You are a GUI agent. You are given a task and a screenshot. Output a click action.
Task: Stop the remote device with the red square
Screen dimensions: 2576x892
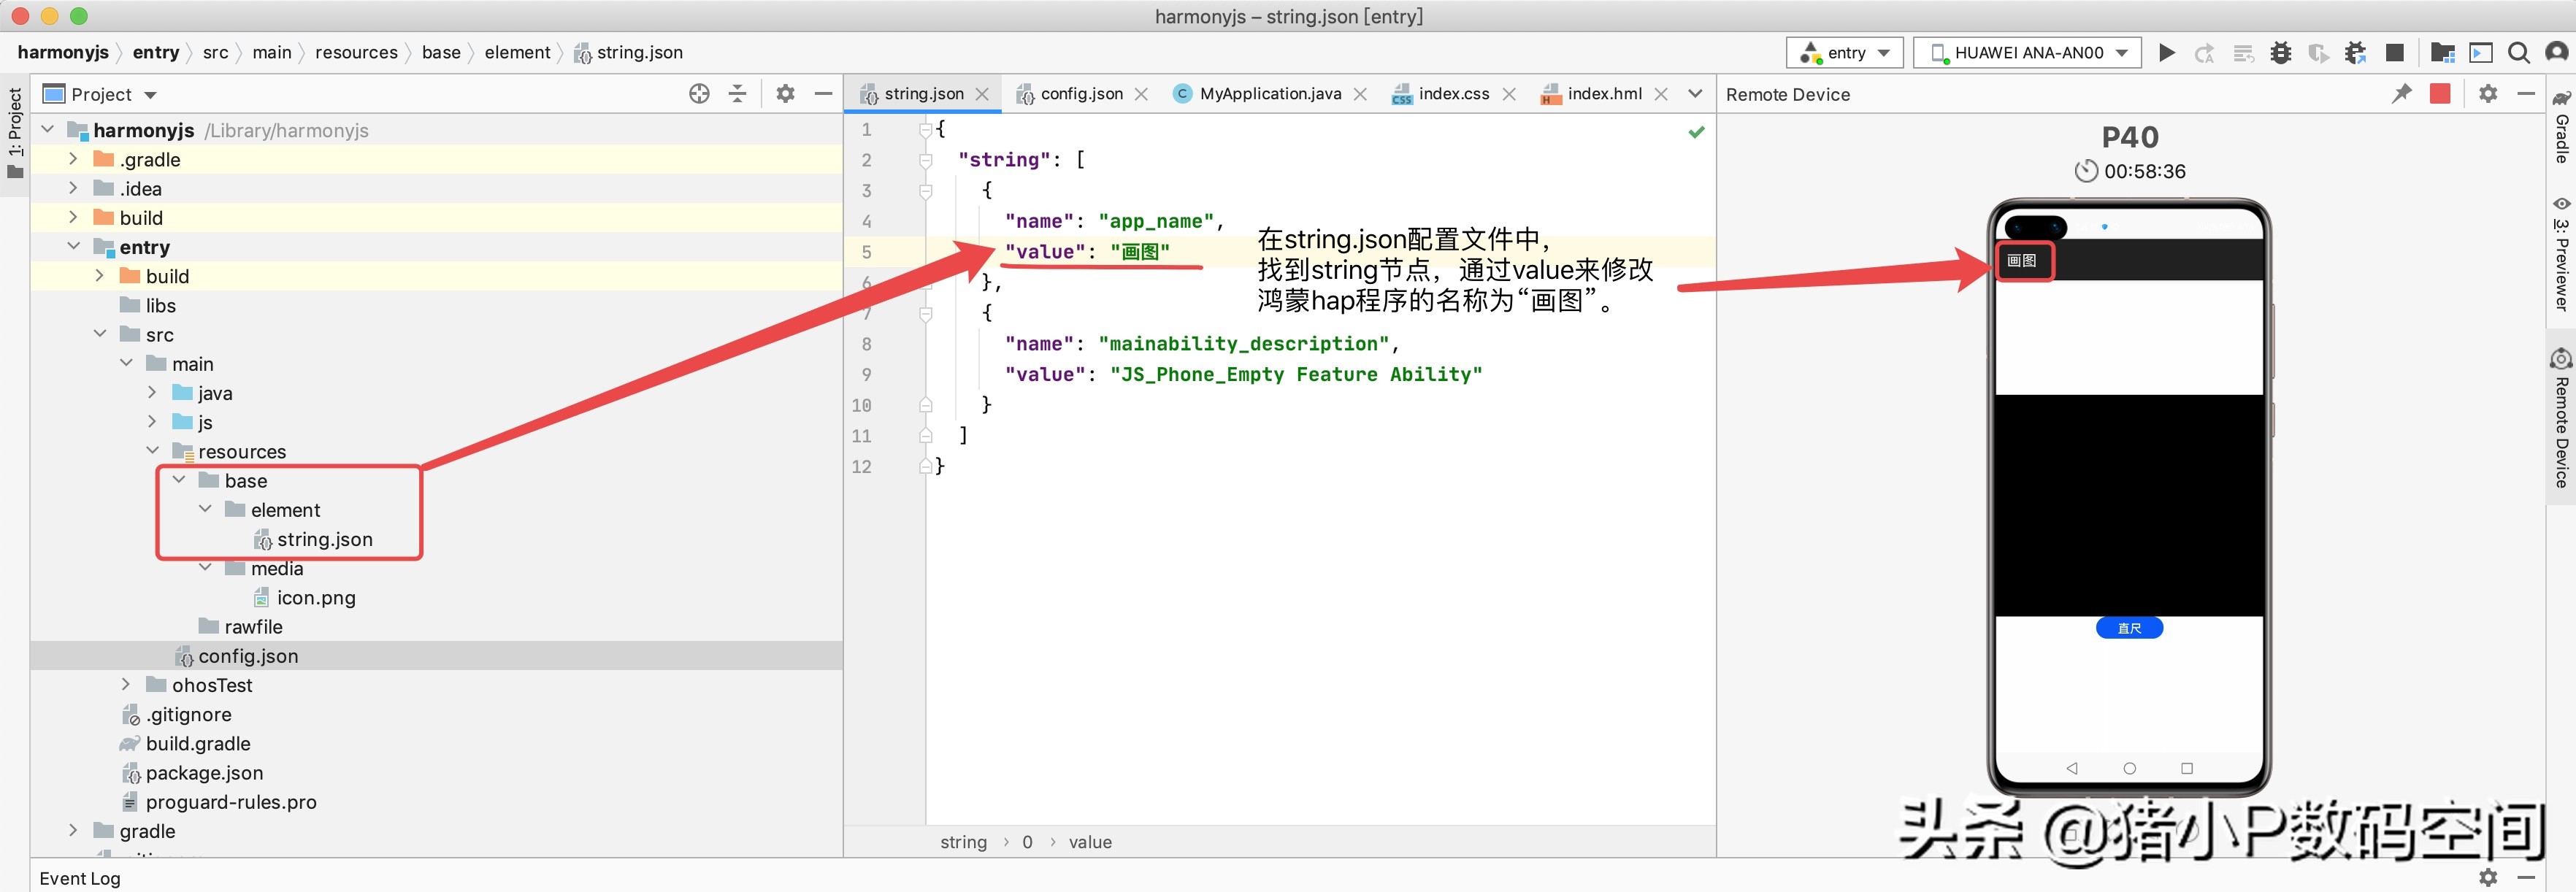[x=2440, y=94]
